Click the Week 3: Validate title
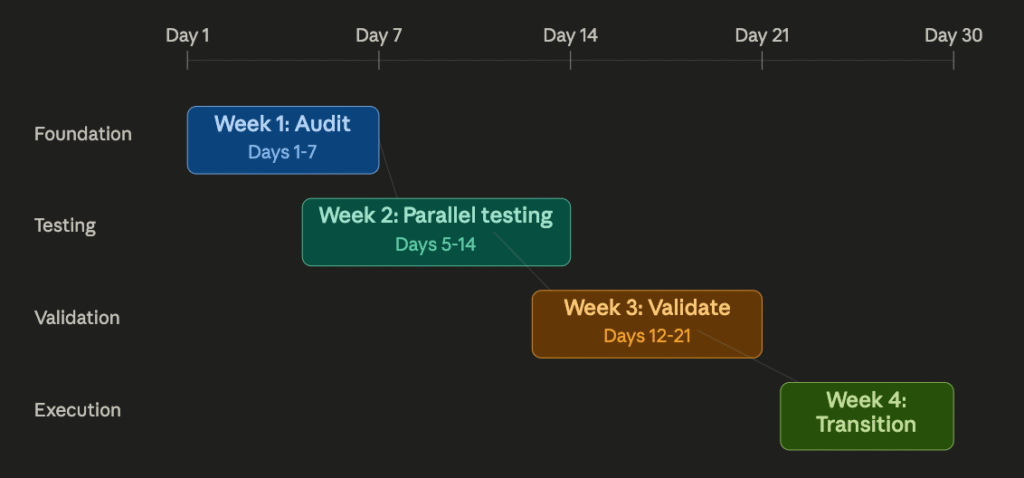 click(646, 308)
